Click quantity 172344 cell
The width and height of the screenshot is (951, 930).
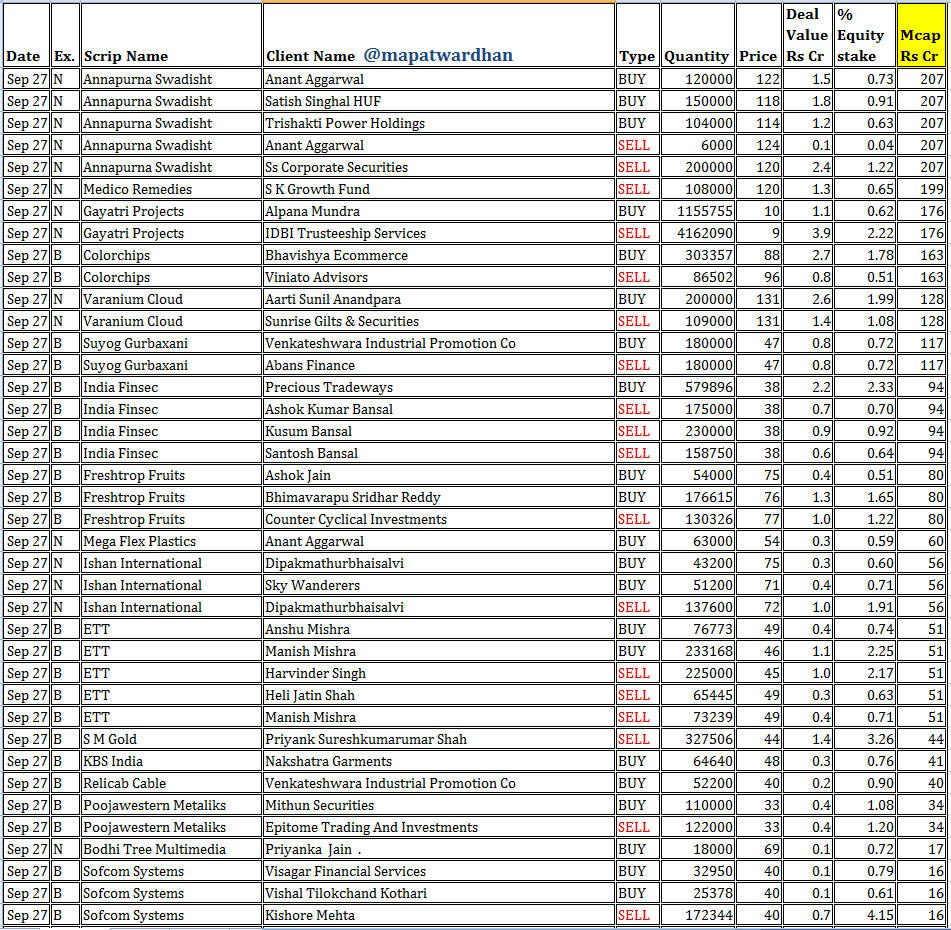point(698,915)
